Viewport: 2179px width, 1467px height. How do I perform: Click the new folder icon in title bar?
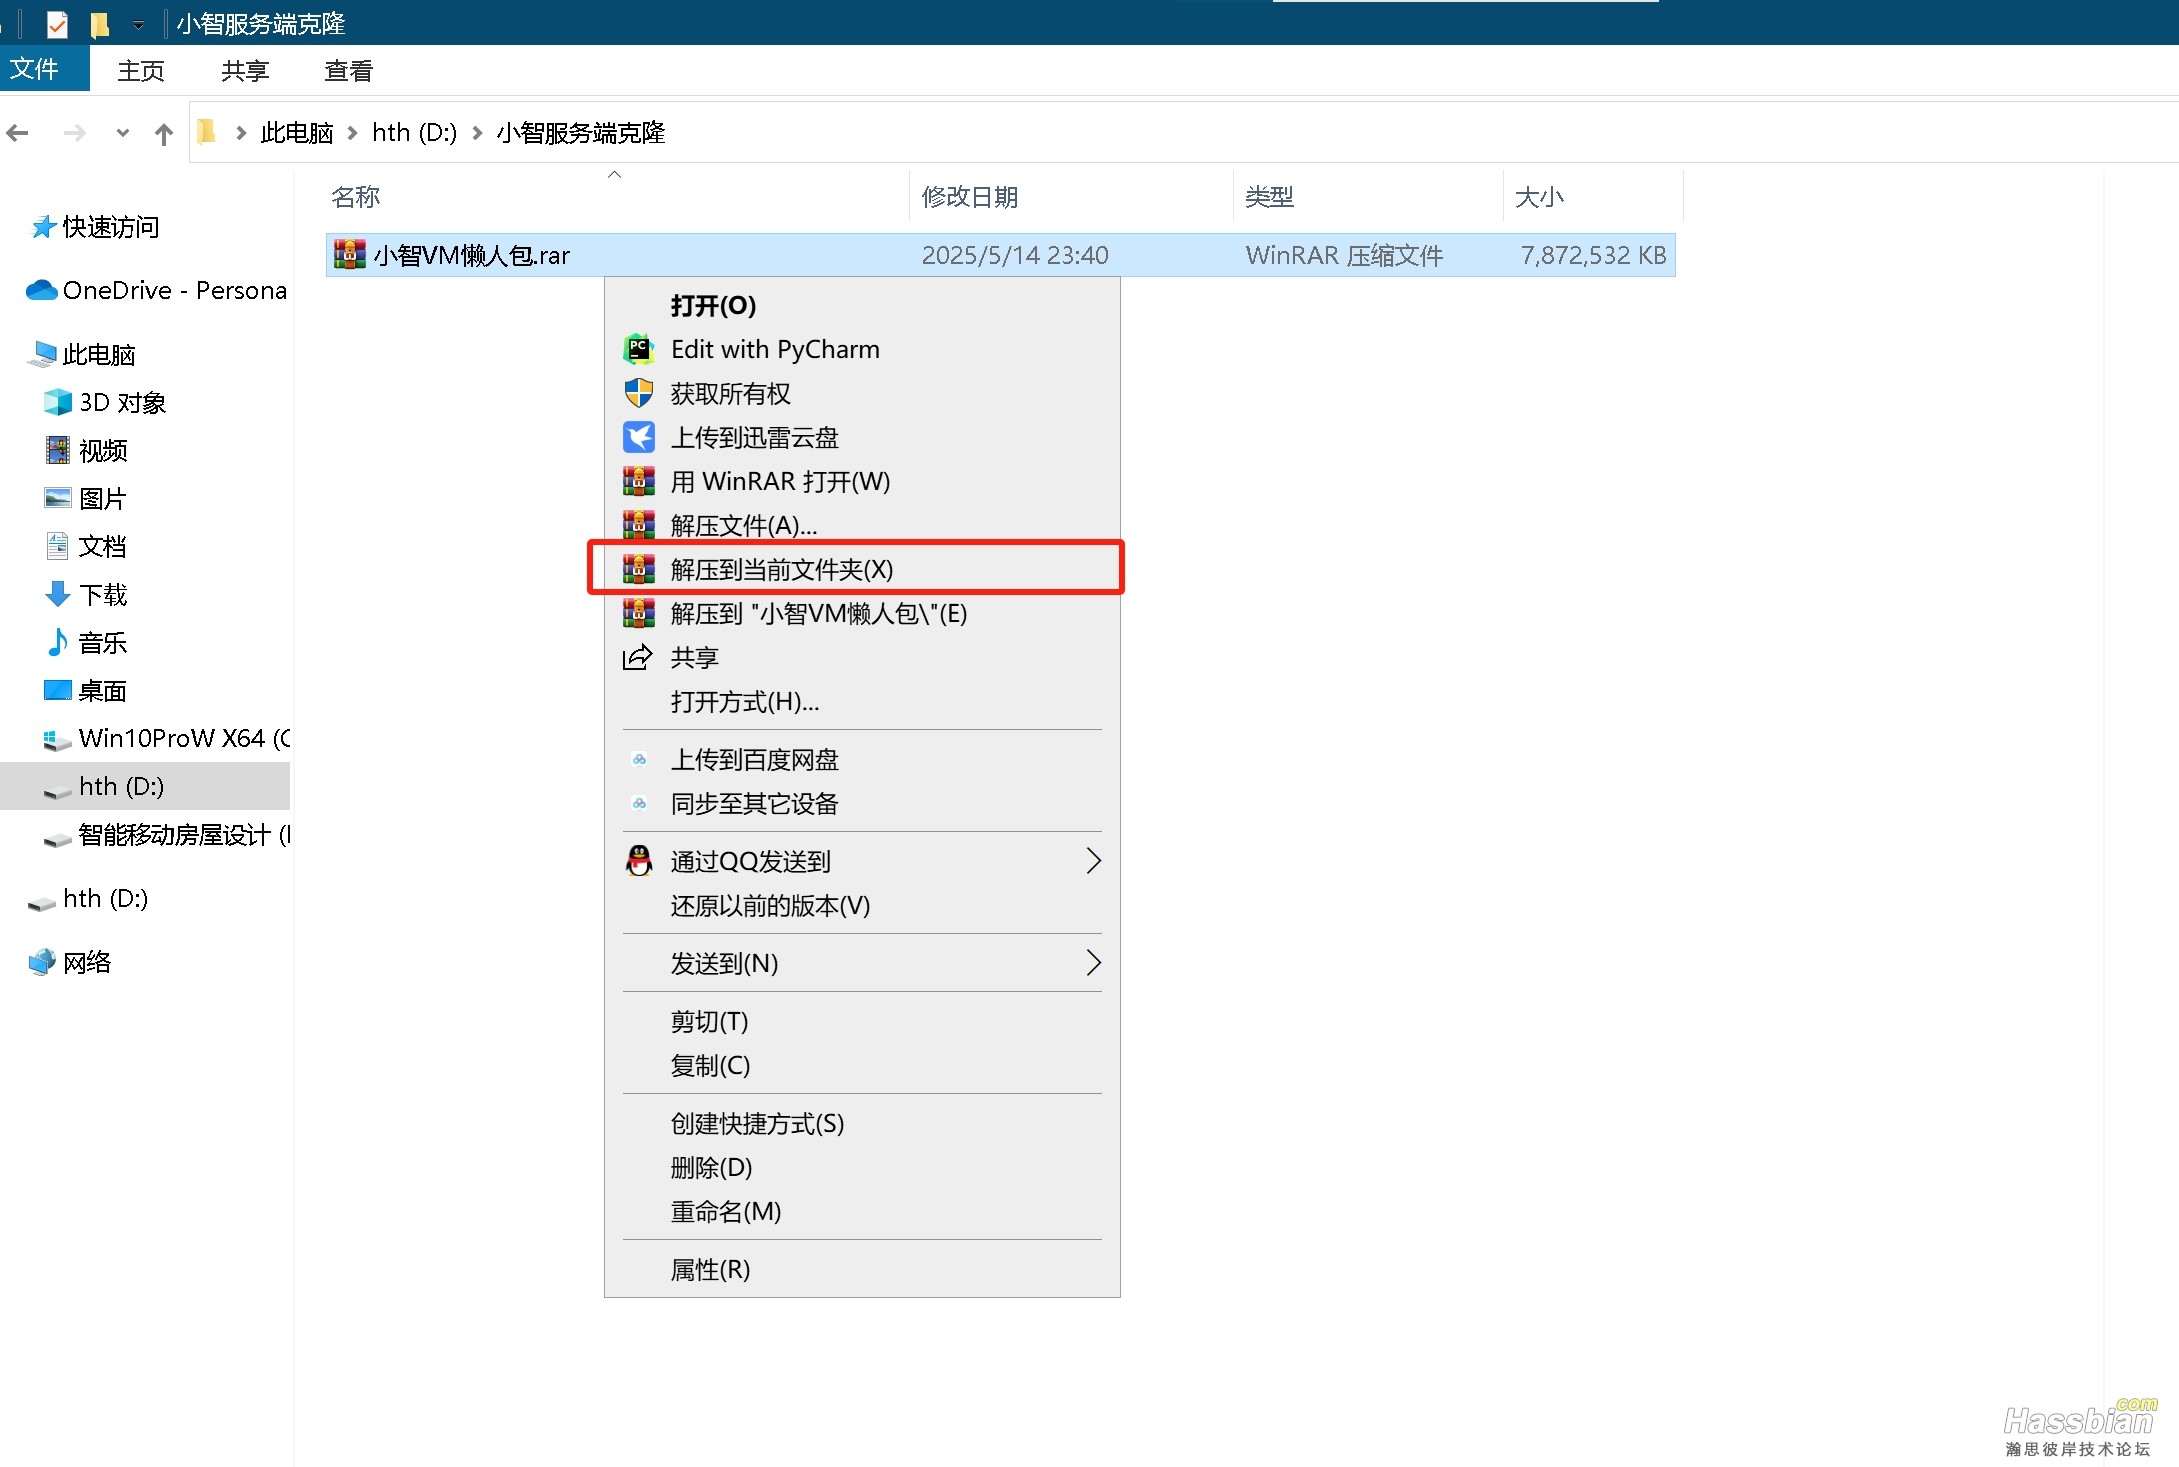coord(100,23)
